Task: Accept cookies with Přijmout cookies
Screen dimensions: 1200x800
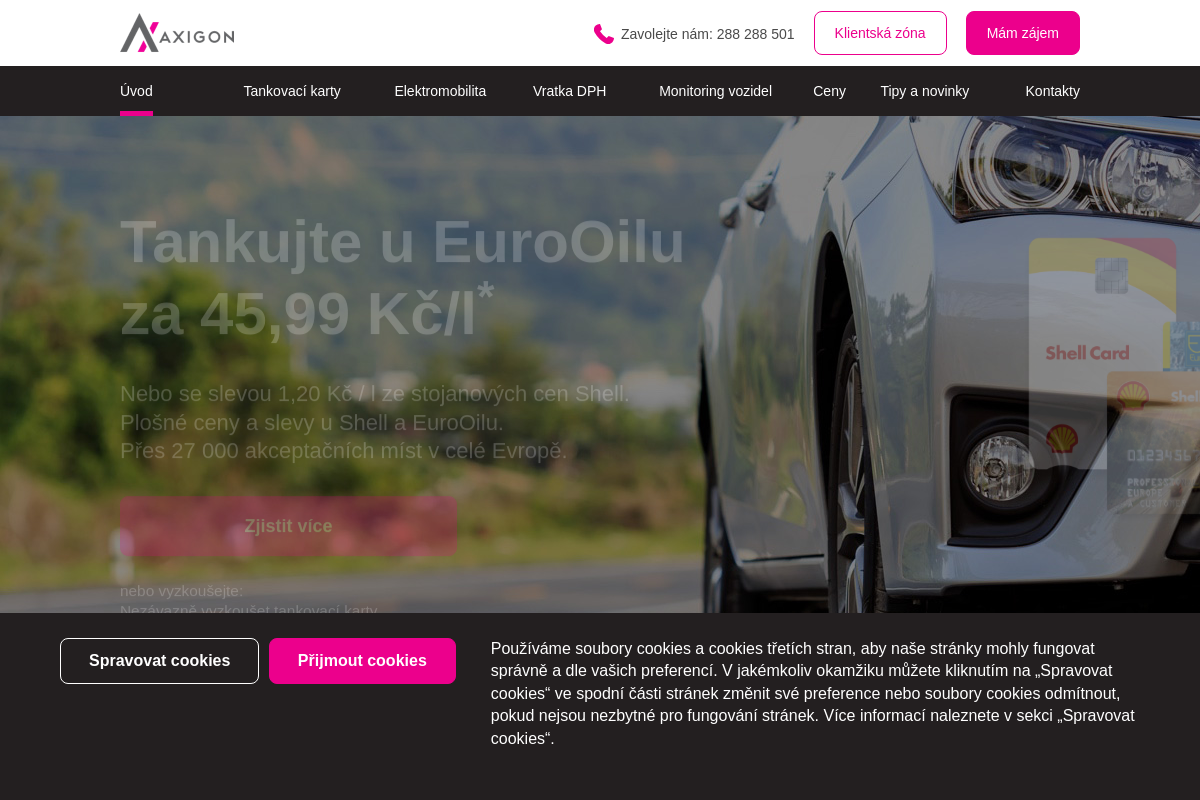Action: 362,661
